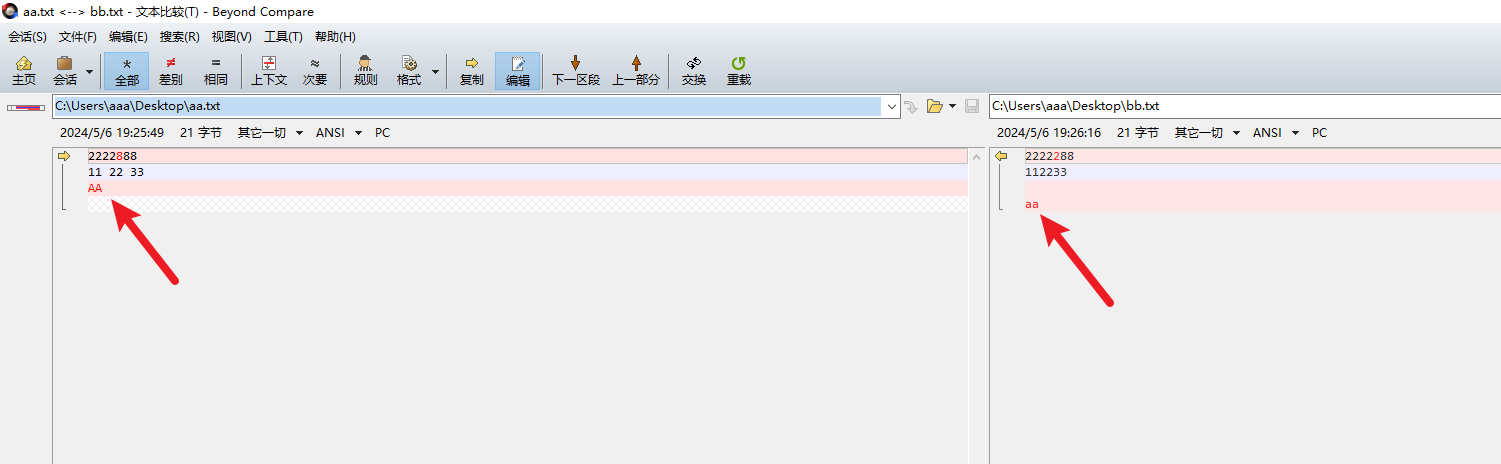1501x464 pixels.
Task: Open the 文件(F) menu
Action: [x=78, y=37]
